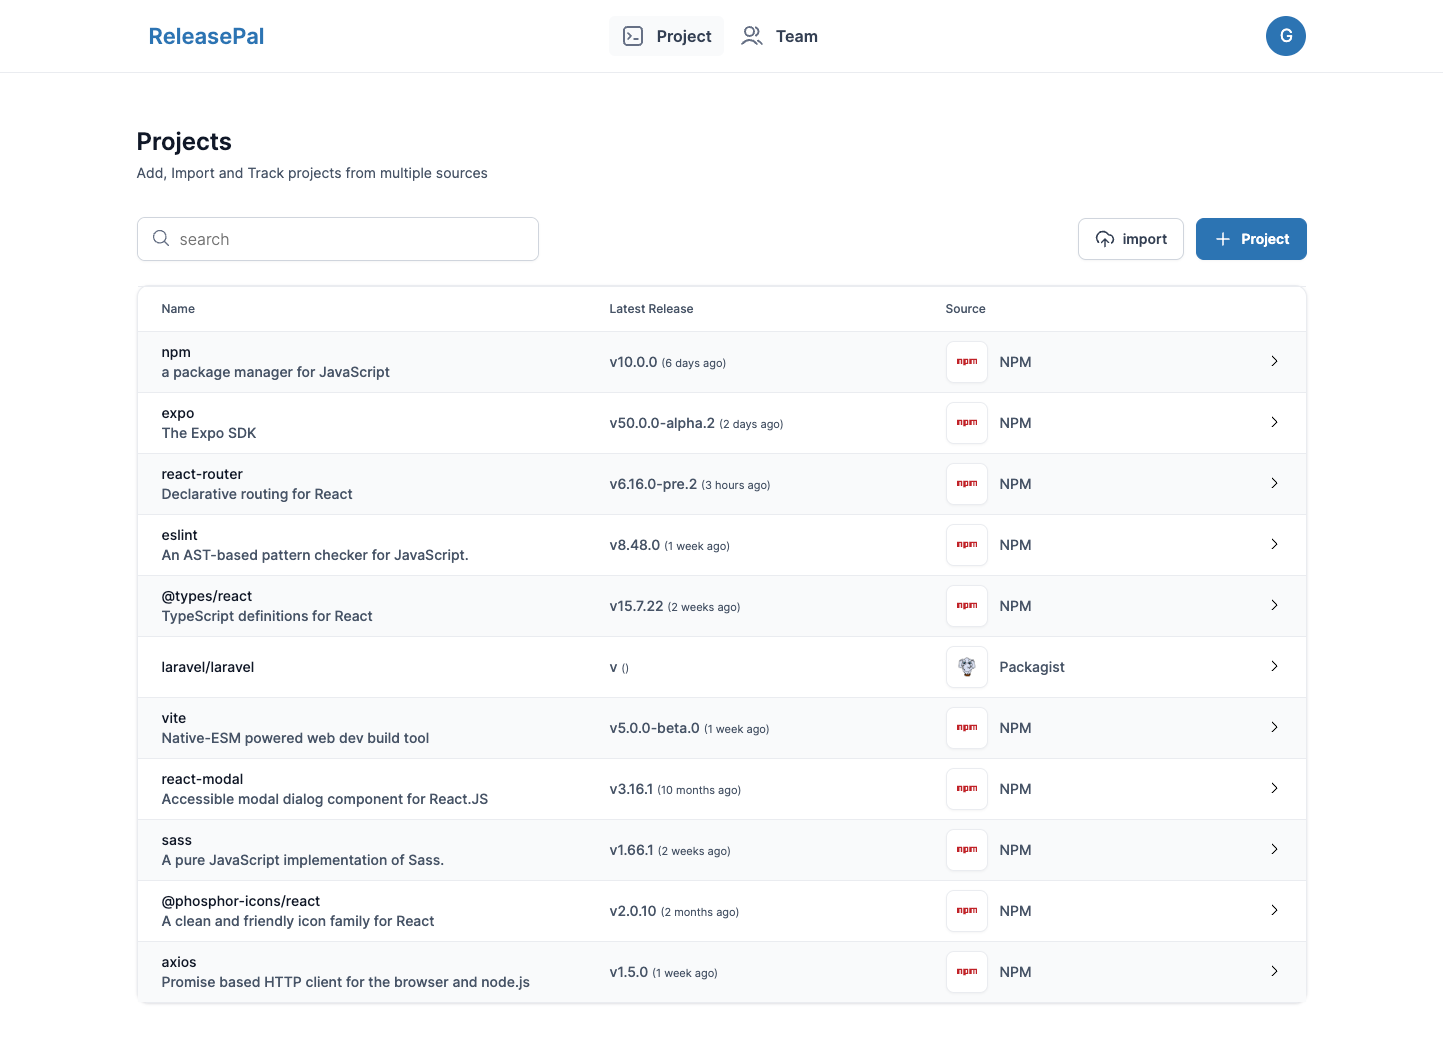Viewport: 1443px width, 1053px height.
Task: Open vite details via chevron arrow
Action: pyautogui.click(x=1274, y=727)
